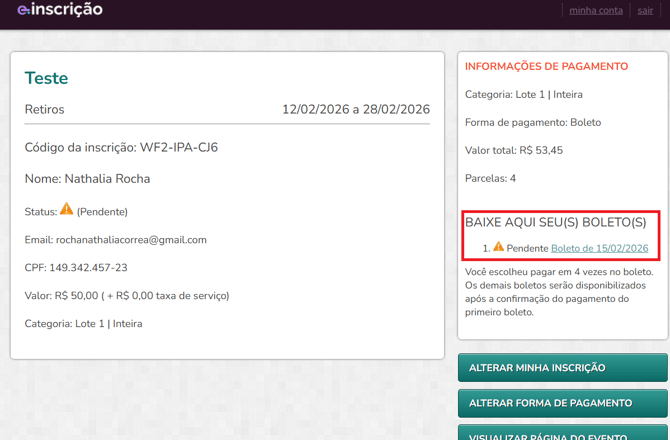Click the CPF number text
Image resolution: width=670 pixels, height=440 pixels.
76,268
